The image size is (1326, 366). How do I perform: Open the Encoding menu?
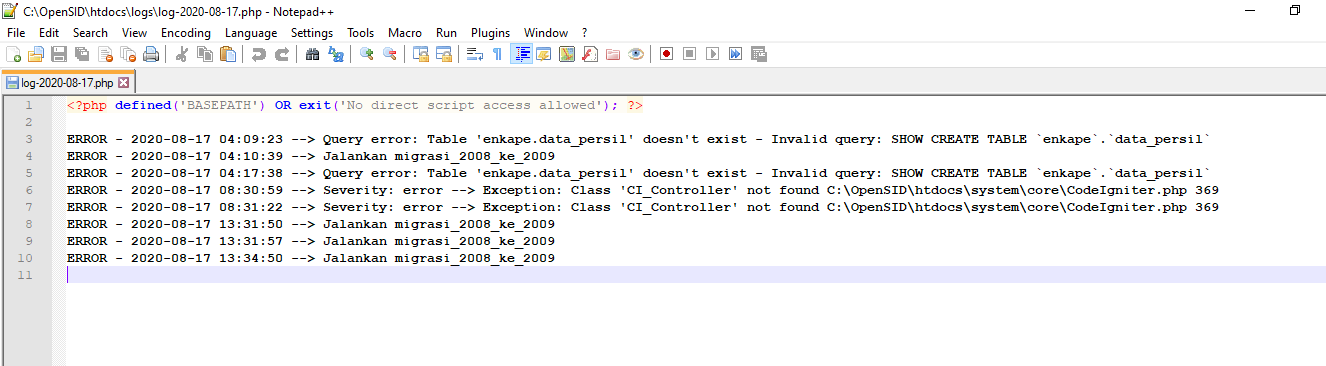click(186, 33)
